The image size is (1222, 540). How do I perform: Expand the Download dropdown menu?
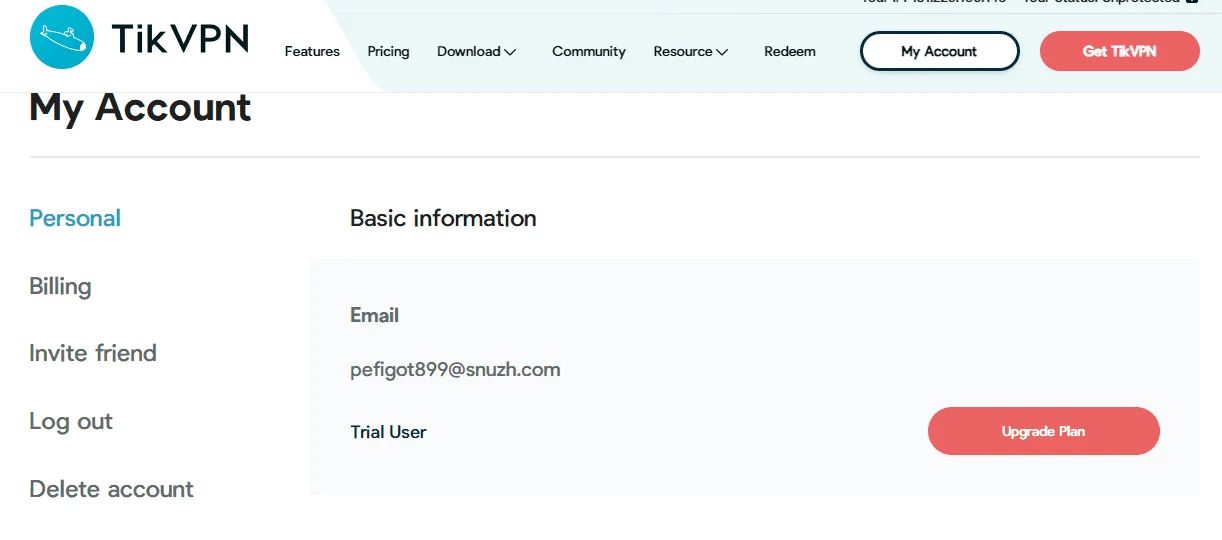(x=476, y=51)
